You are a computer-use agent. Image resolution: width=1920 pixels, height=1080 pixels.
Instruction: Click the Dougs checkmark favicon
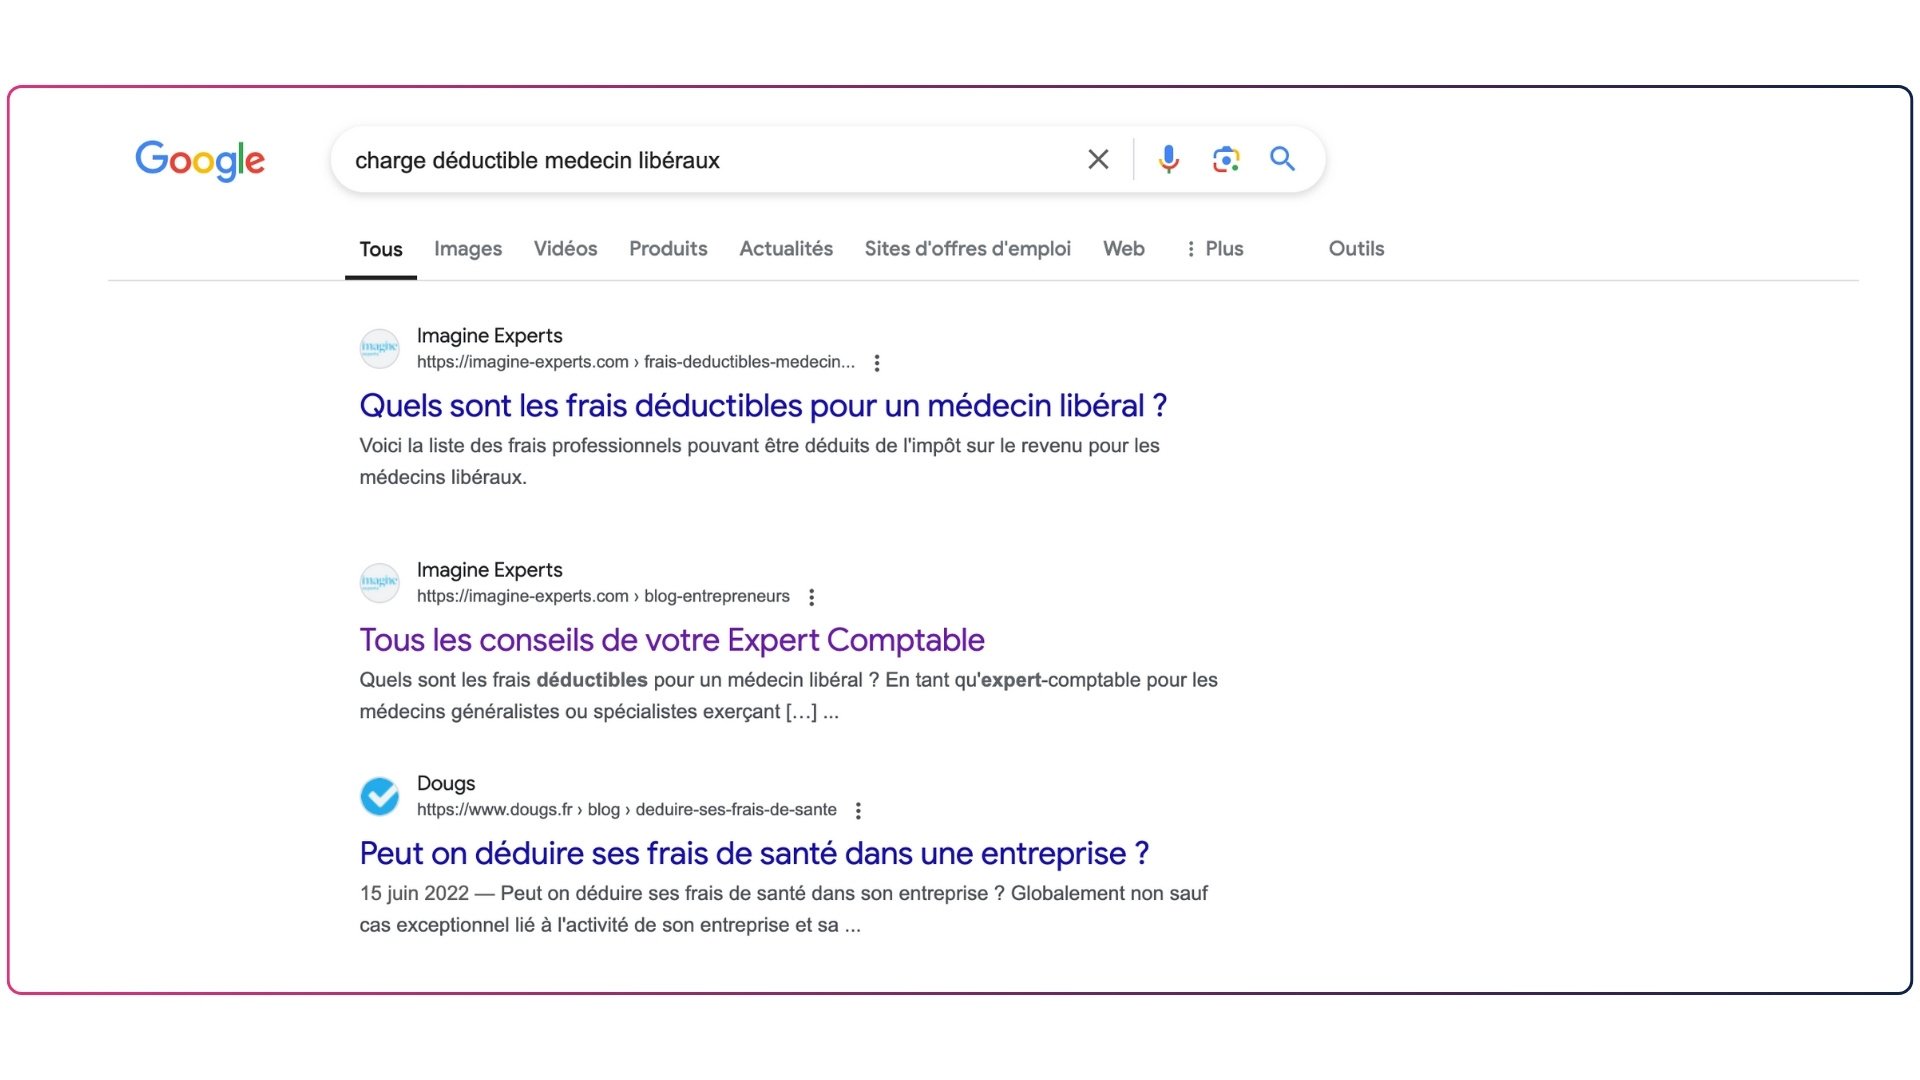click(x=379, y=796)
